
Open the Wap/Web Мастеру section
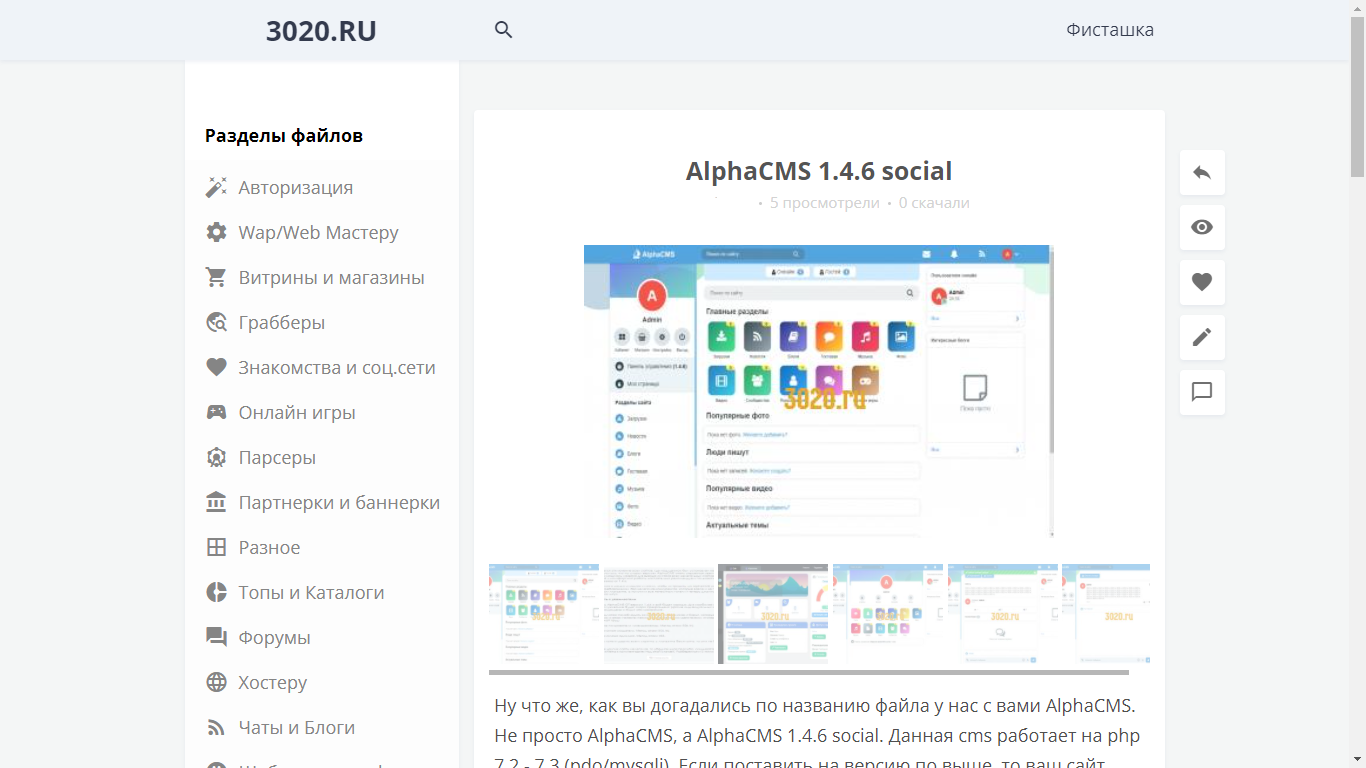tap(318, 233)
